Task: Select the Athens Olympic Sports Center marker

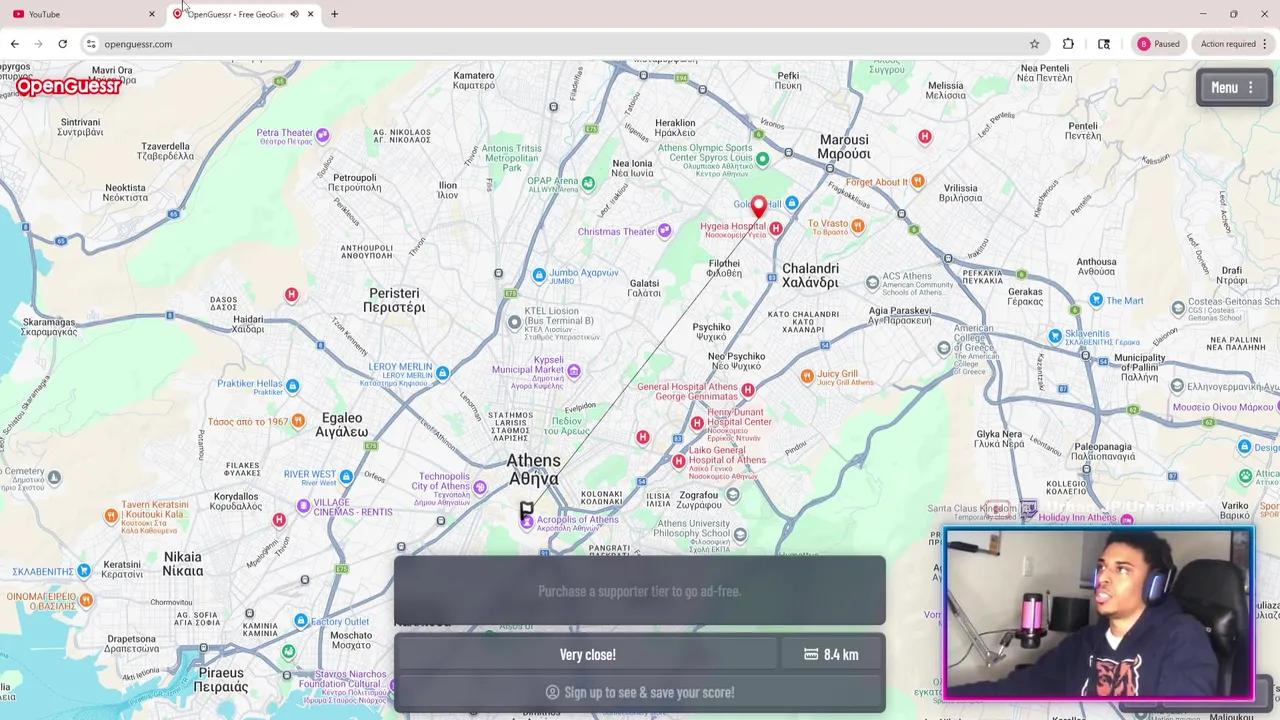Action: click(763, 158)
